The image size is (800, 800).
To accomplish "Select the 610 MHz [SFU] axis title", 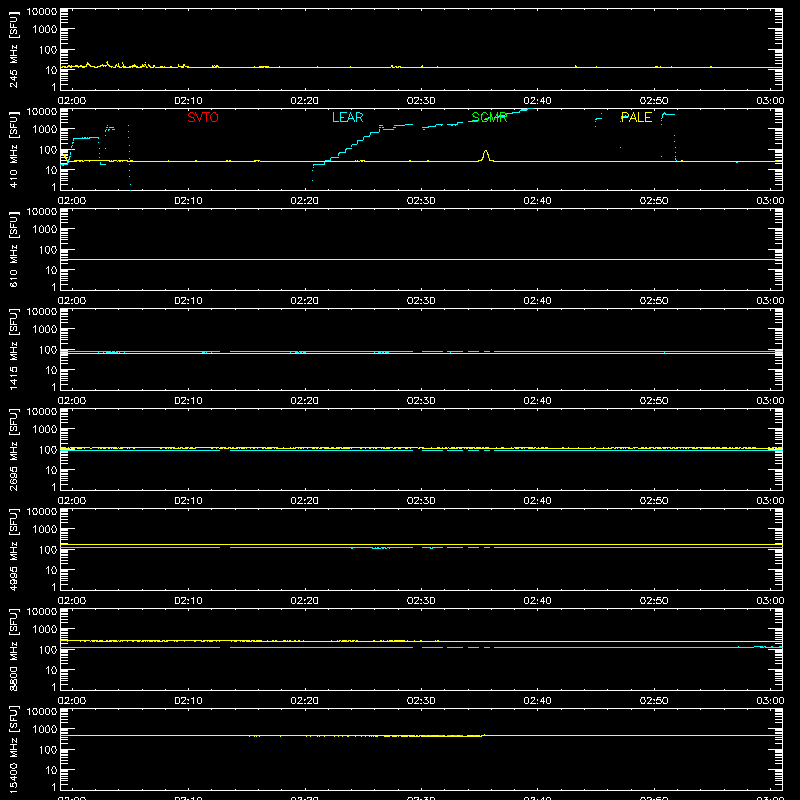I will (13, 249).
